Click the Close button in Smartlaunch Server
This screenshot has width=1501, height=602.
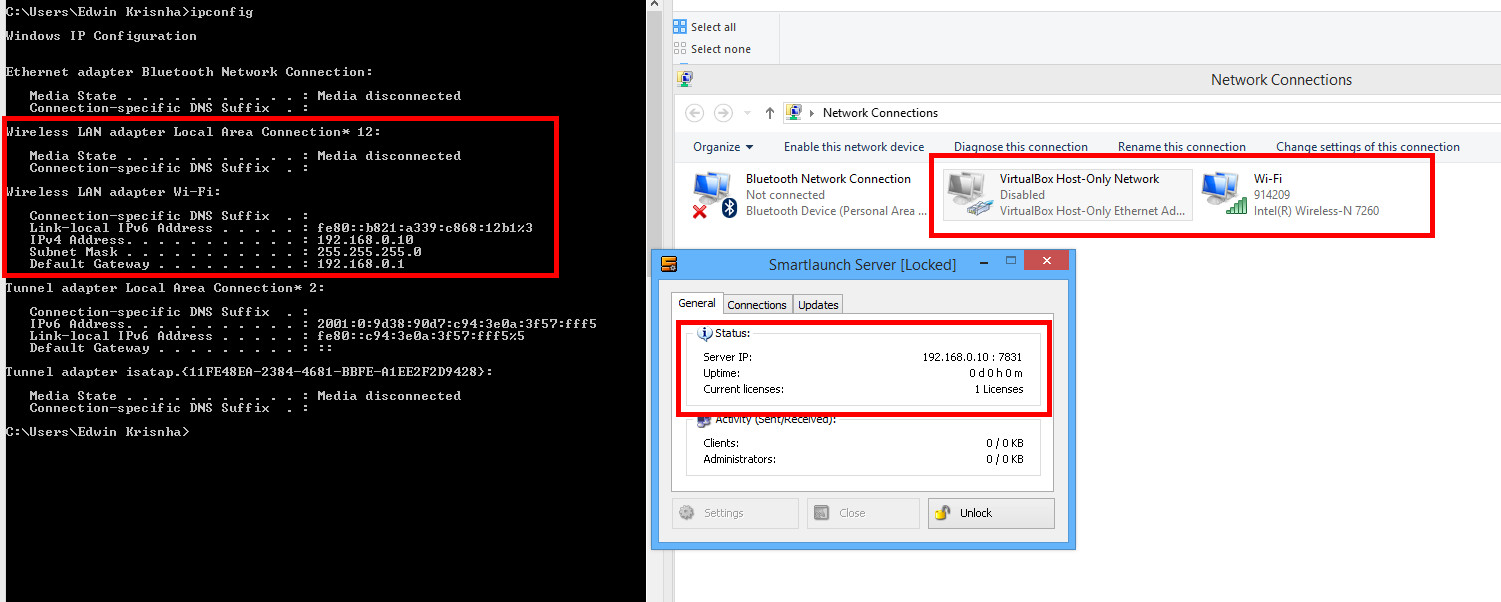[863, 513]
